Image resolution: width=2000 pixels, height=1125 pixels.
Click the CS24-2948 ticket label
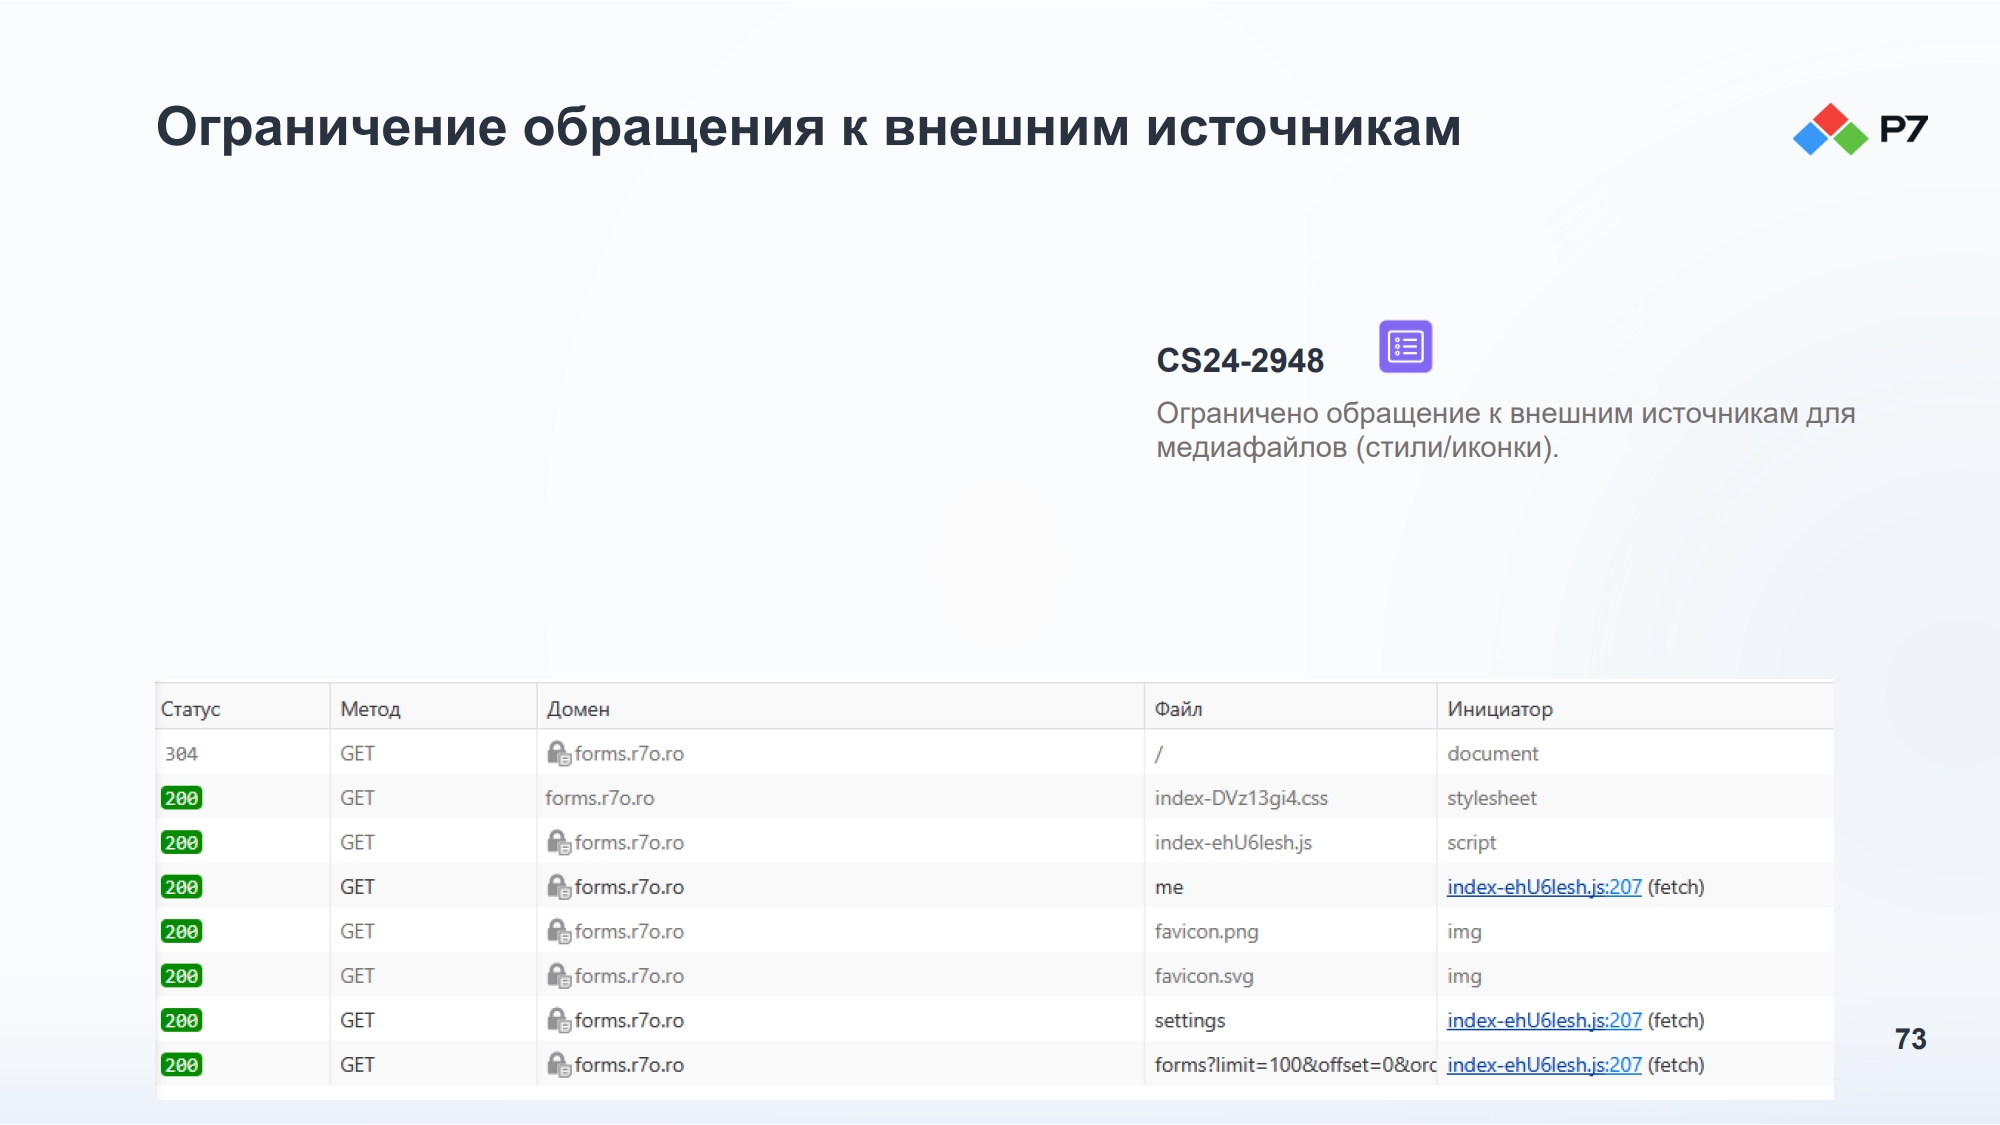tap(1240, 360)
